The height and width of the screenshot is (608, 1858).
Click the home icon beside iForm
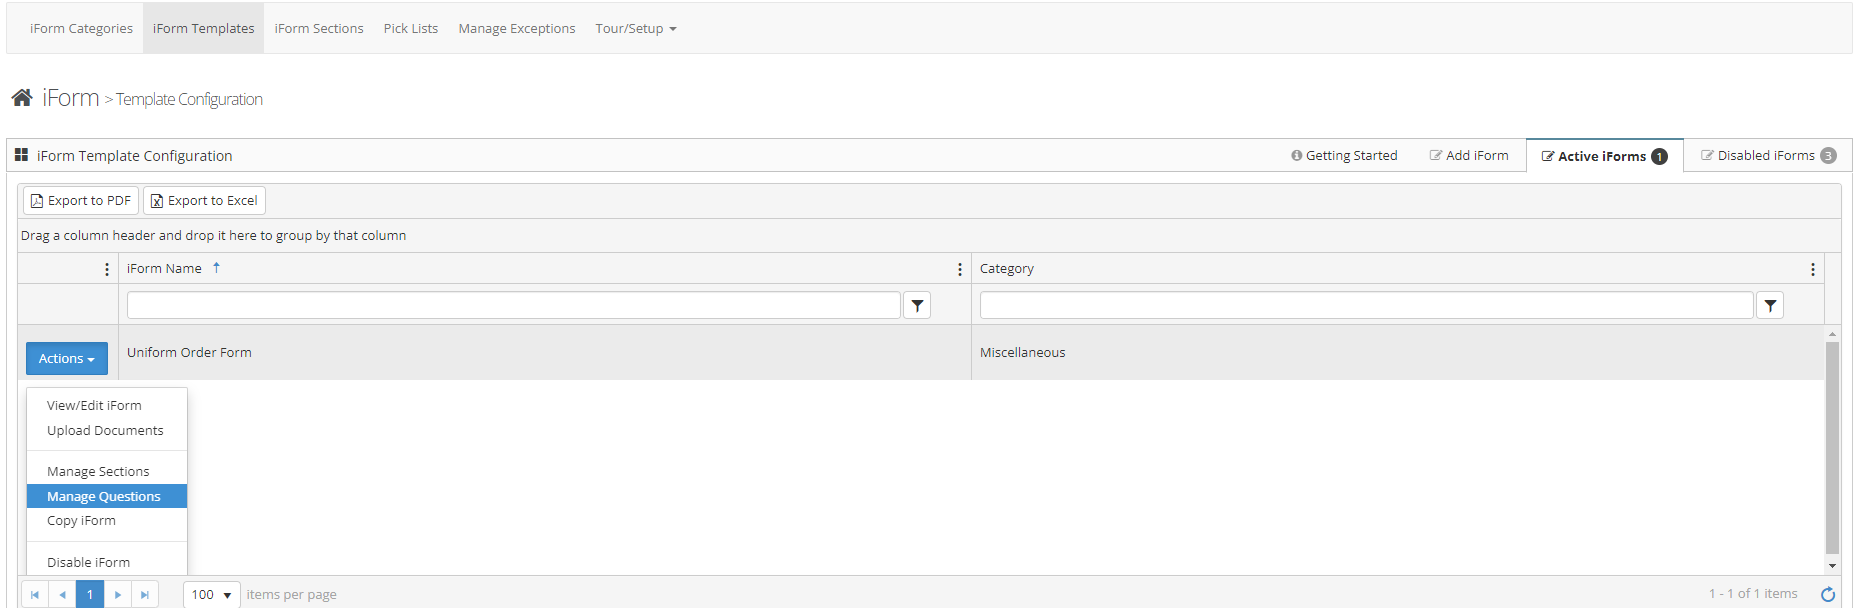(x=22, y=98)
